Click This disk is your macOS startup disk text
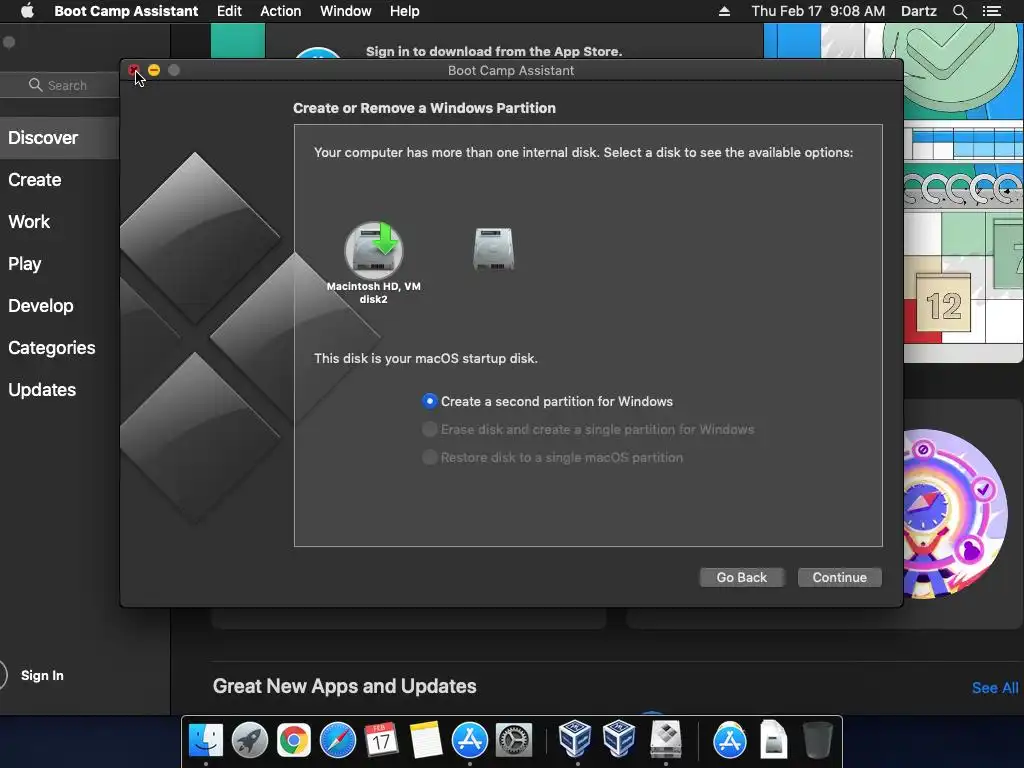This screenshot has height=768, width=1024. point(426,359)
